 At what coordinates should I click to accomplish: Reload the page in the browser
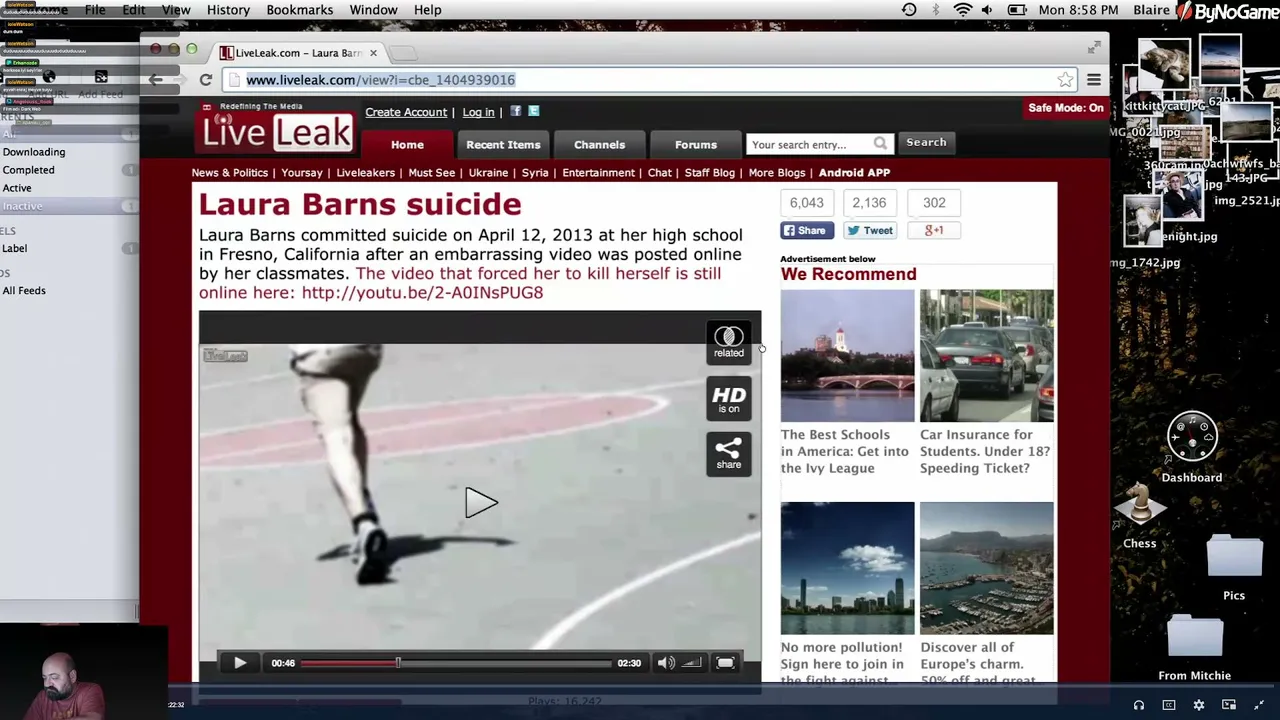pos(205,80)
